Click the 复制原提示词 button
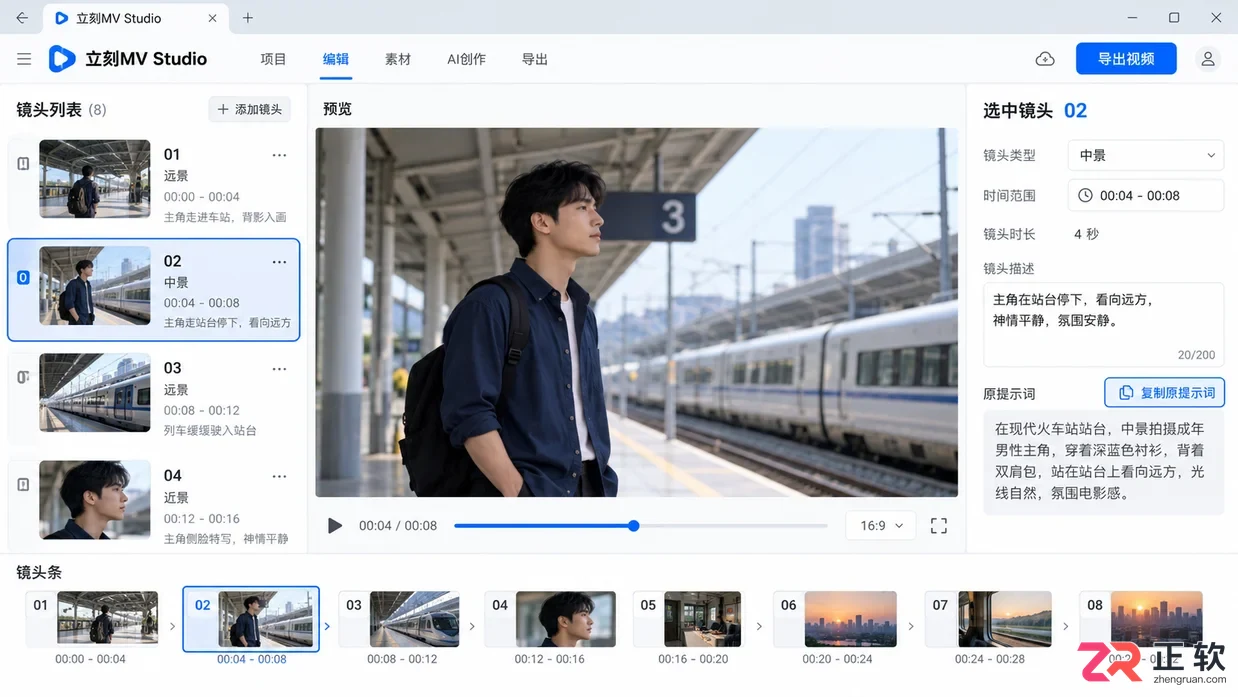 1165,393
